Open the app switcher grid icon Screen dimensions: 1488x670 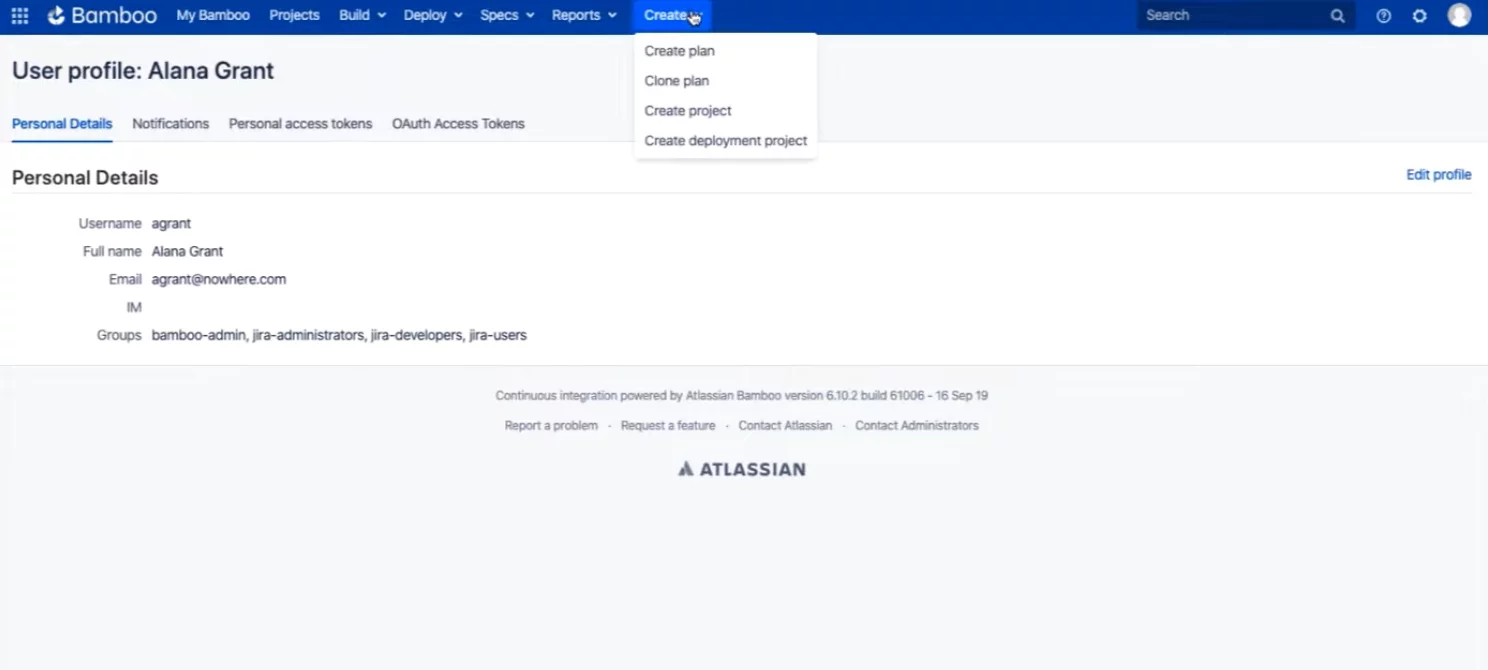pyautogui.click(x=20, y=16)
